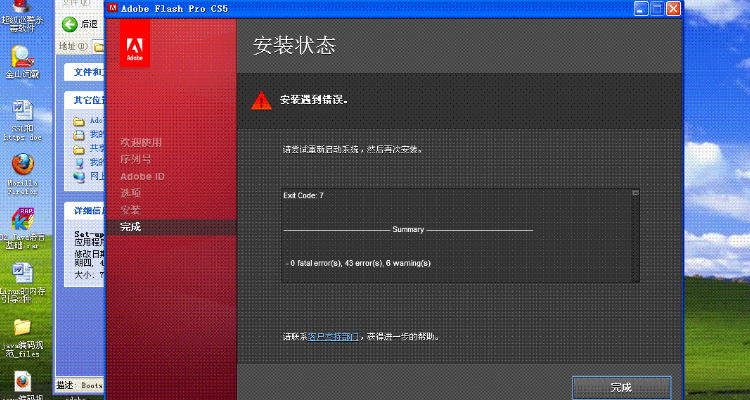This screenshot has width=750, height=400.
Task: Select the 序列号 step in the sidebar
Action: pos(136,159)
